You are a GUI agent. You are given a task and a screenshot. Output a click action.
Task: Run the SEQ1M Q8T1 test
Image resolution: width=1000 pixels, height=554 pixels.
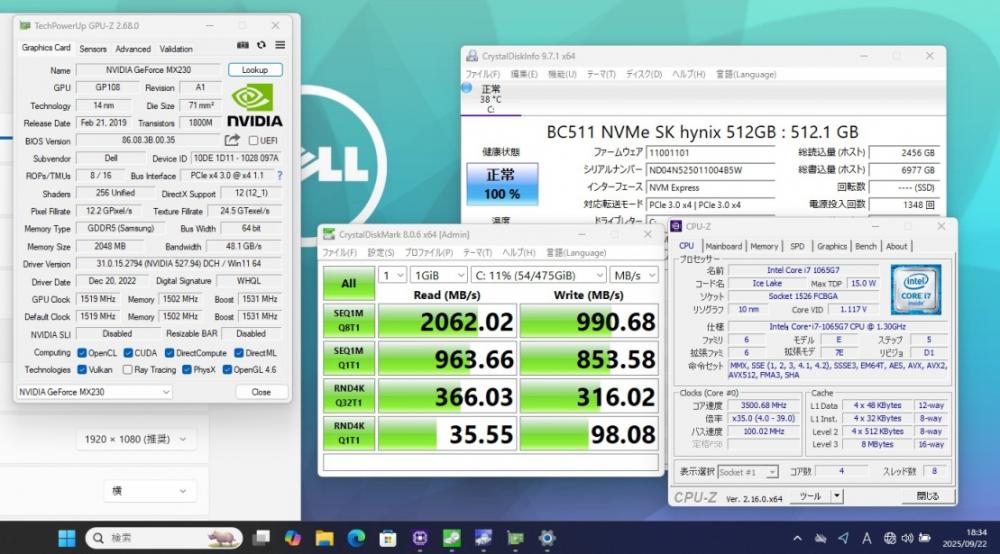[x=349, y=321]
